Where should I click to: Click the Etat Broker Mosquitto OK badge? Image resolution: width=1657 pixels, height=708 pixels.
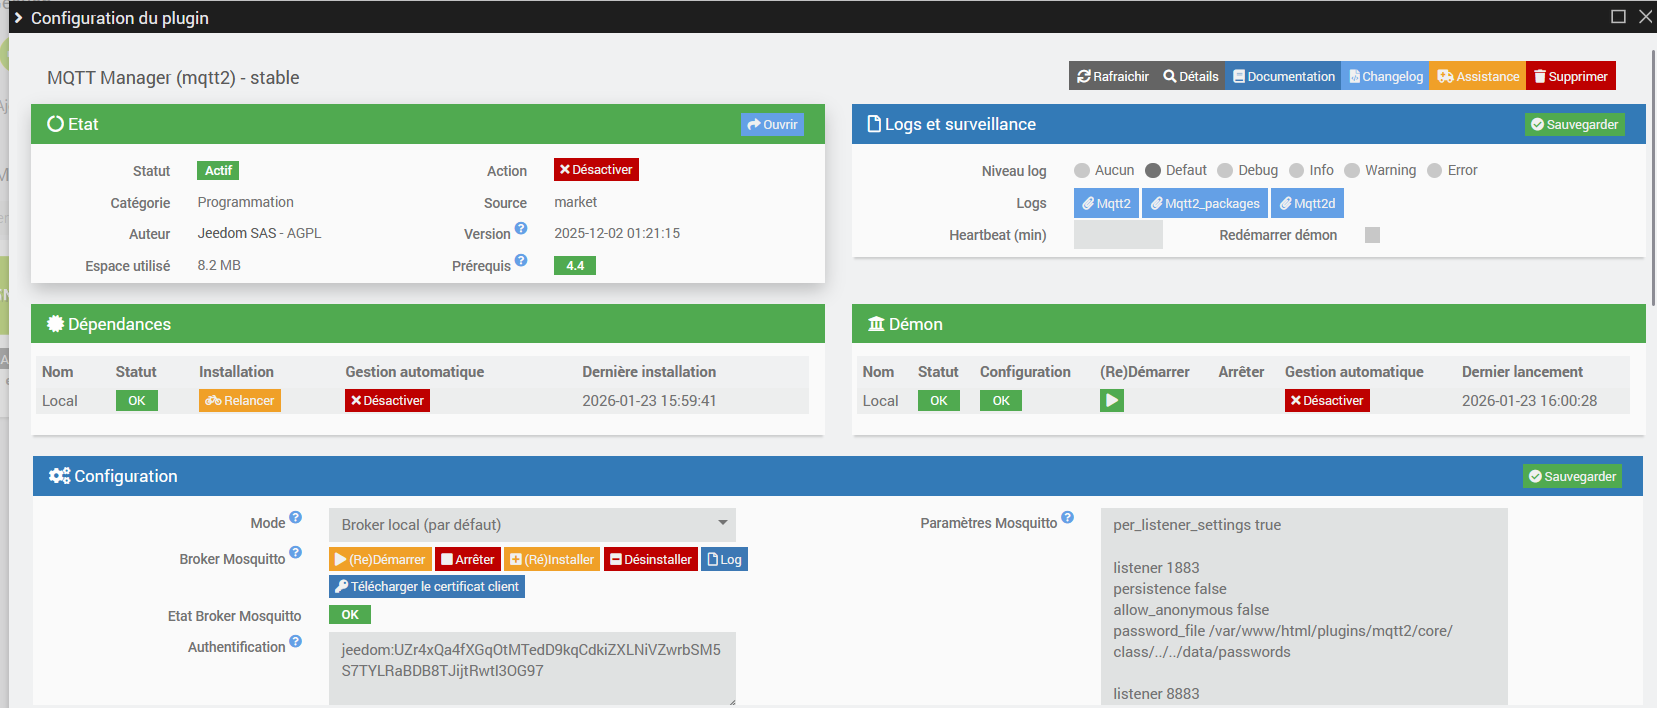(x=350, y=614)
